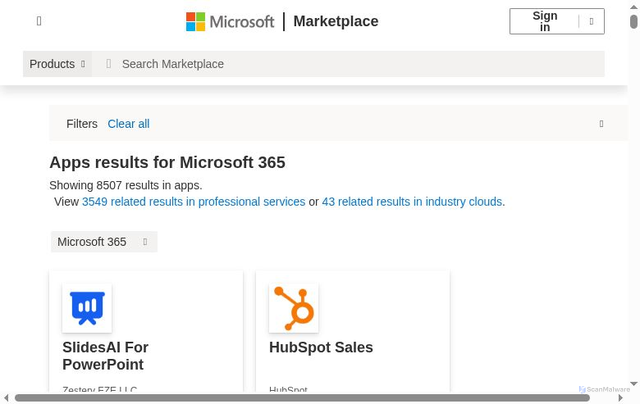Expand the Sign in dropdown arrow
Viewport: 640px width, 404px height.
pyautogui.click(x=591, y=21)
